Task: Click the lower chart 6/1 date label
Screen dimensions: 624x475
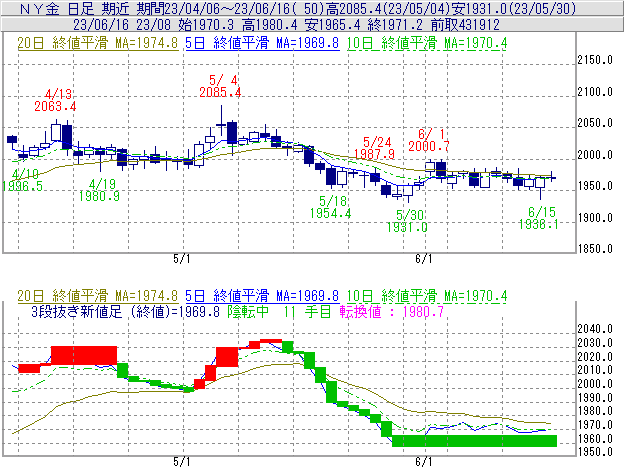Action: click(424, 462)
